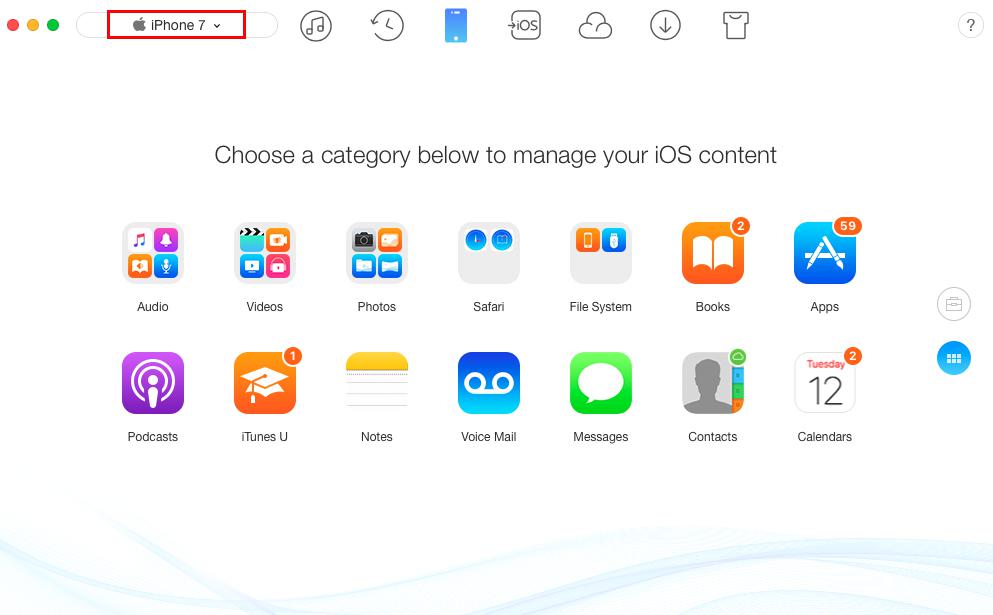Open the Messages category
This screenshot has width=993, height=615.
[x=600, y=383]
